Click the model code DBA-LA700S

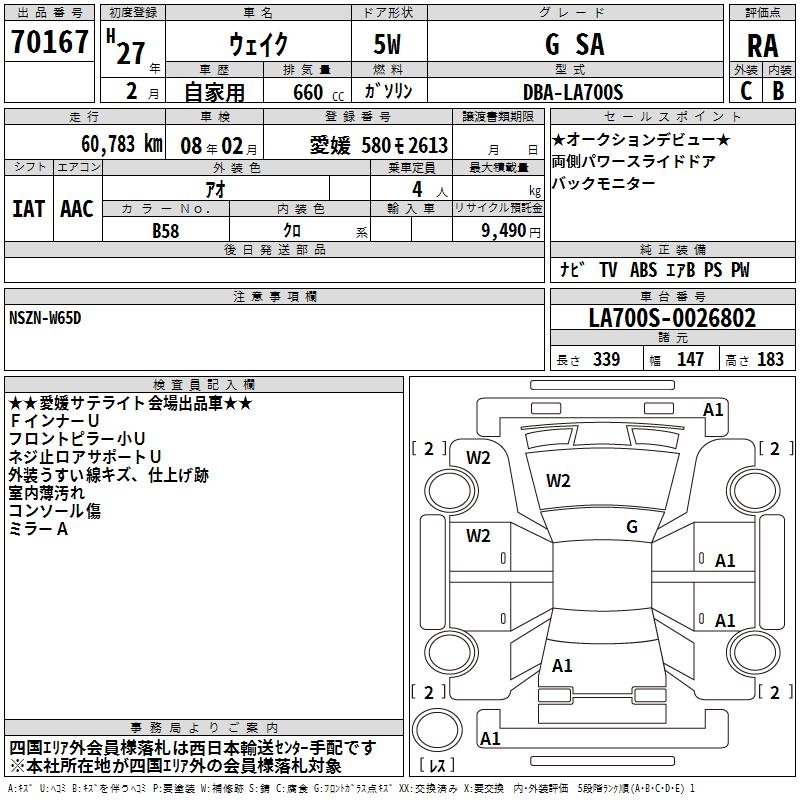tap(573, 92)
